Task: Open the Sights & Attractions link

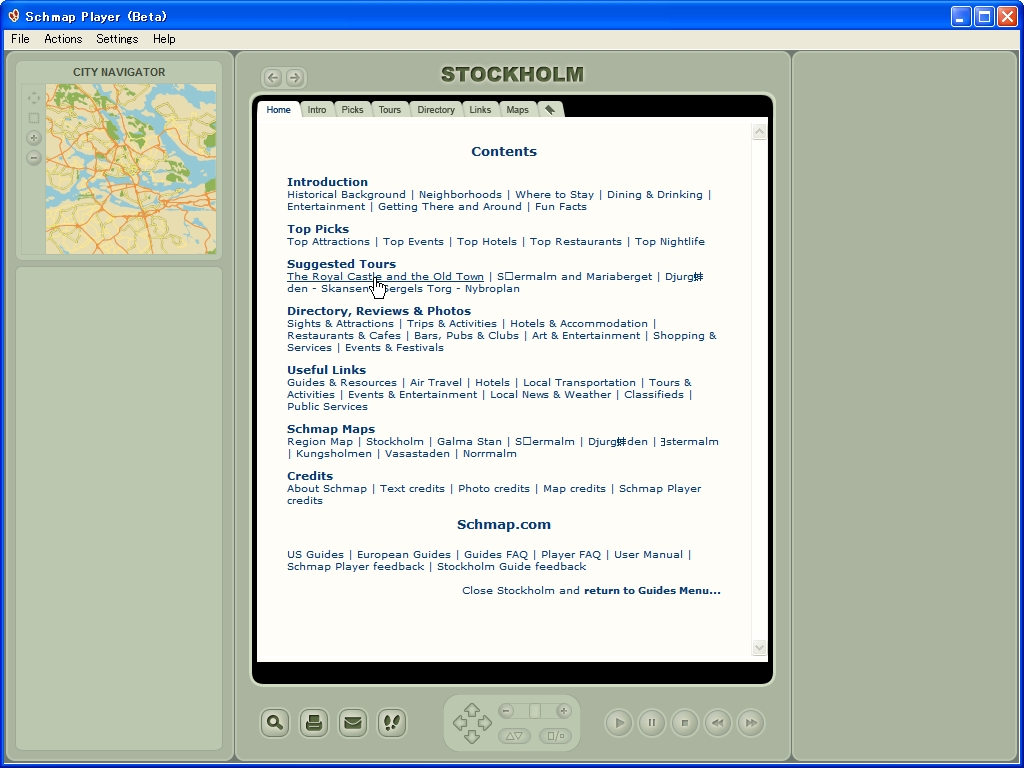Action: pyautogui.click(x=340, y=324)
